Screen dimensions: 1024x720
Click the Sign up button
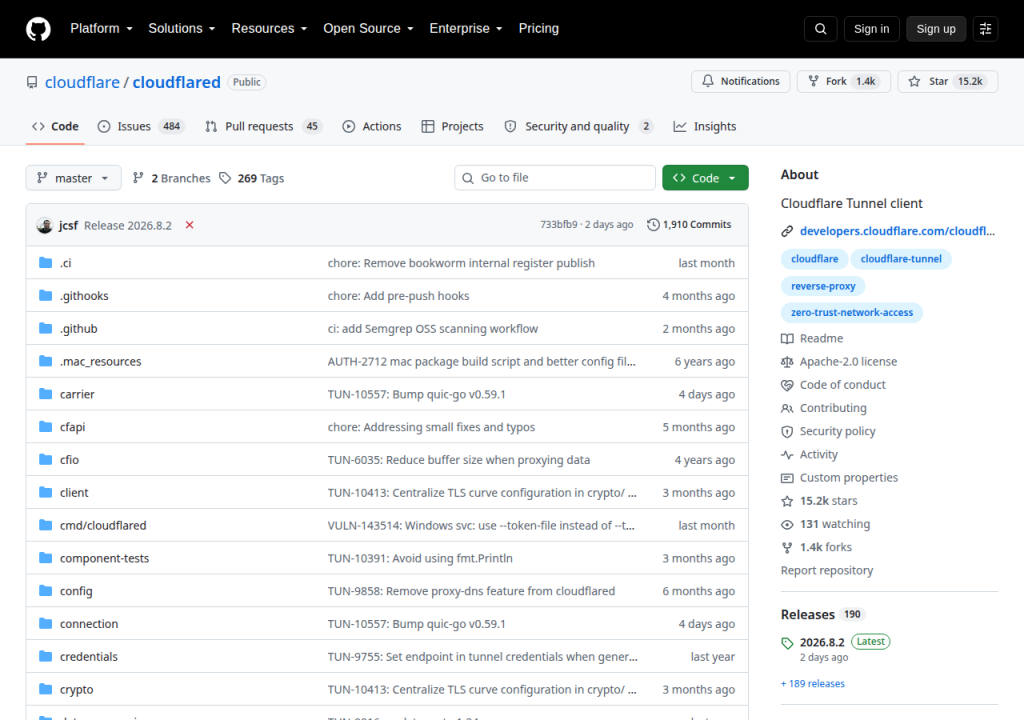pos(936,29)
